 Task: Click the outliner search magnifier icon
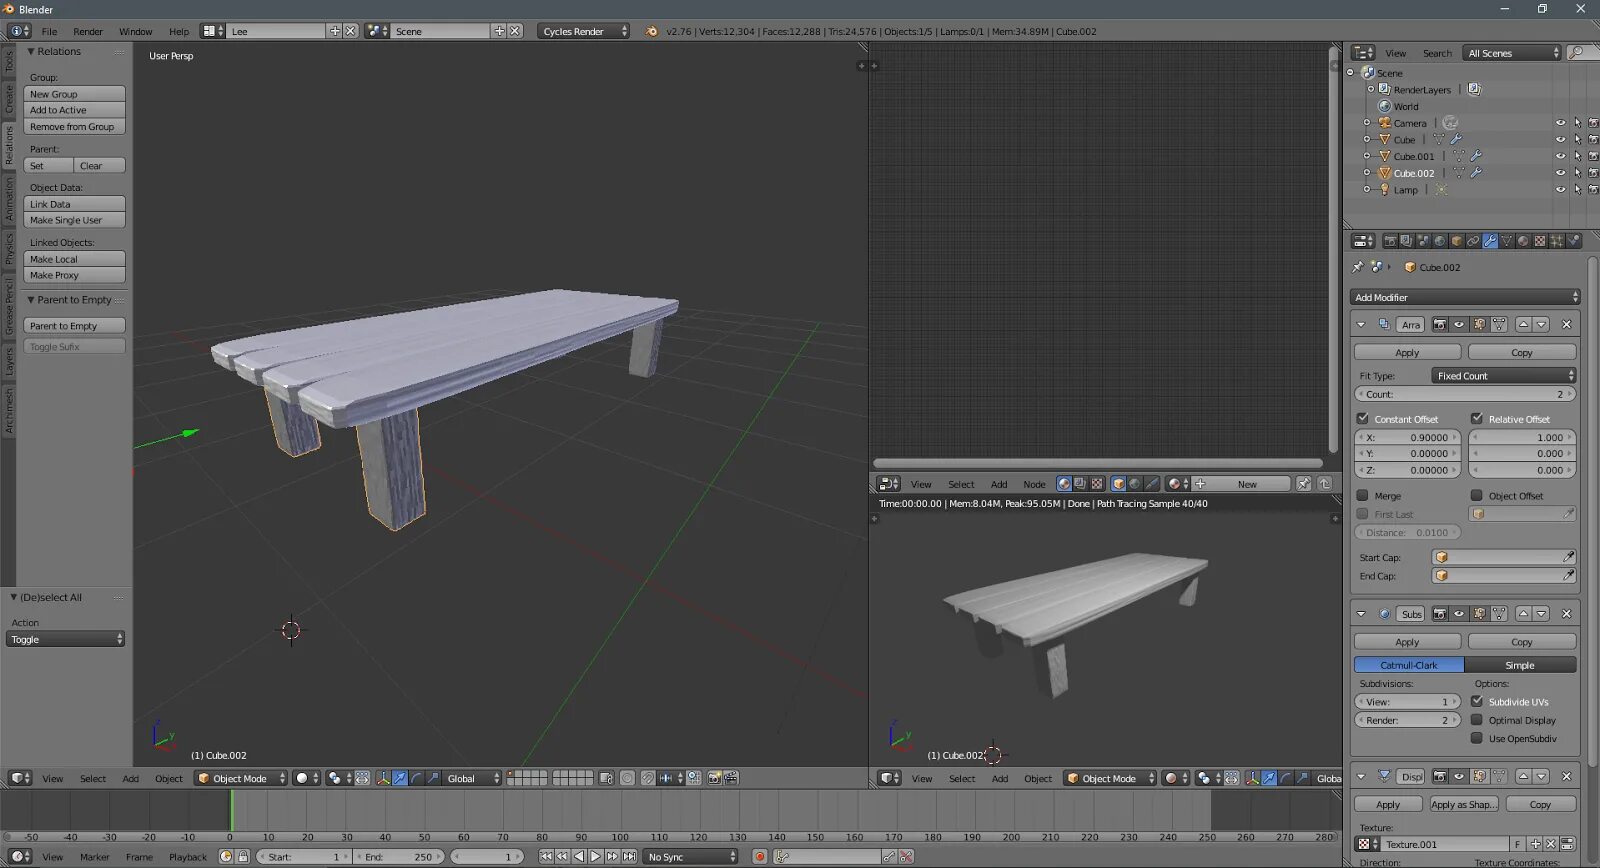coord(1578,53)
